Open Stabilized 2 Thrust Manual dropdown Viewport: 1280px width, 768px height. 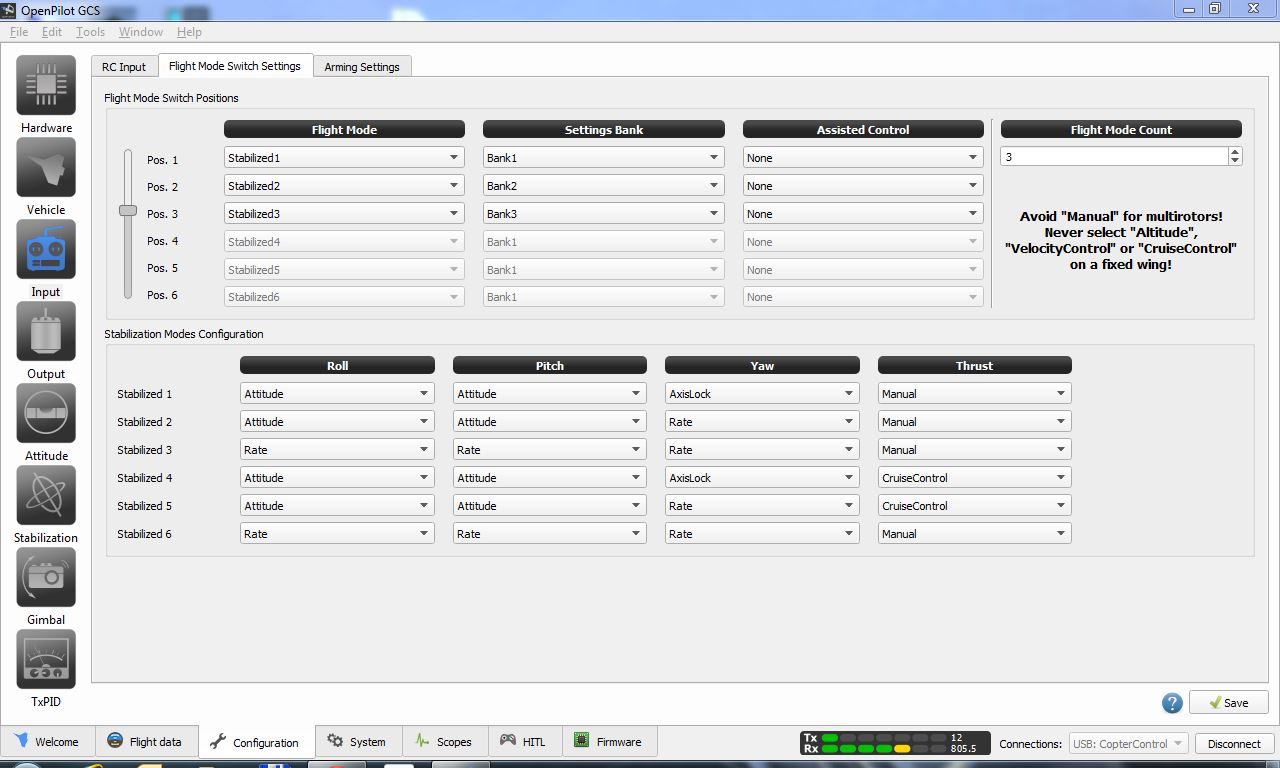[975, 422]
